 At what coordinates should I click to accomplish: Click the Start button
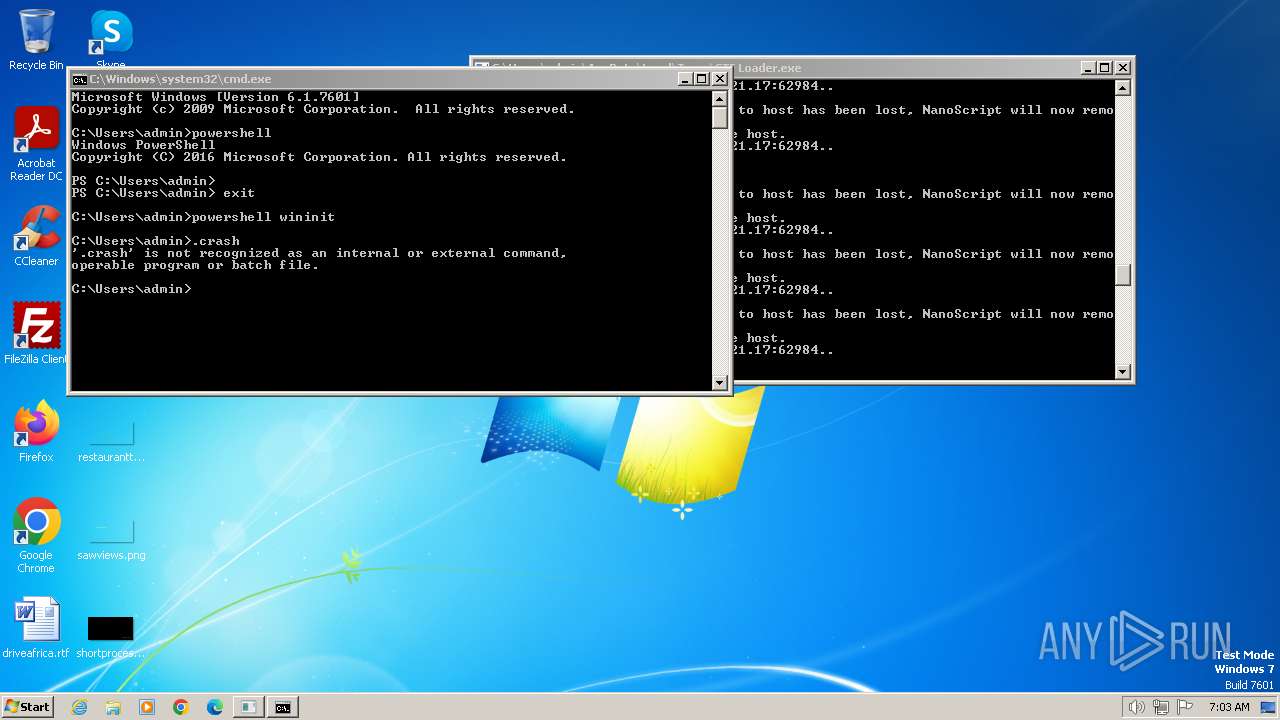[27, 707]
